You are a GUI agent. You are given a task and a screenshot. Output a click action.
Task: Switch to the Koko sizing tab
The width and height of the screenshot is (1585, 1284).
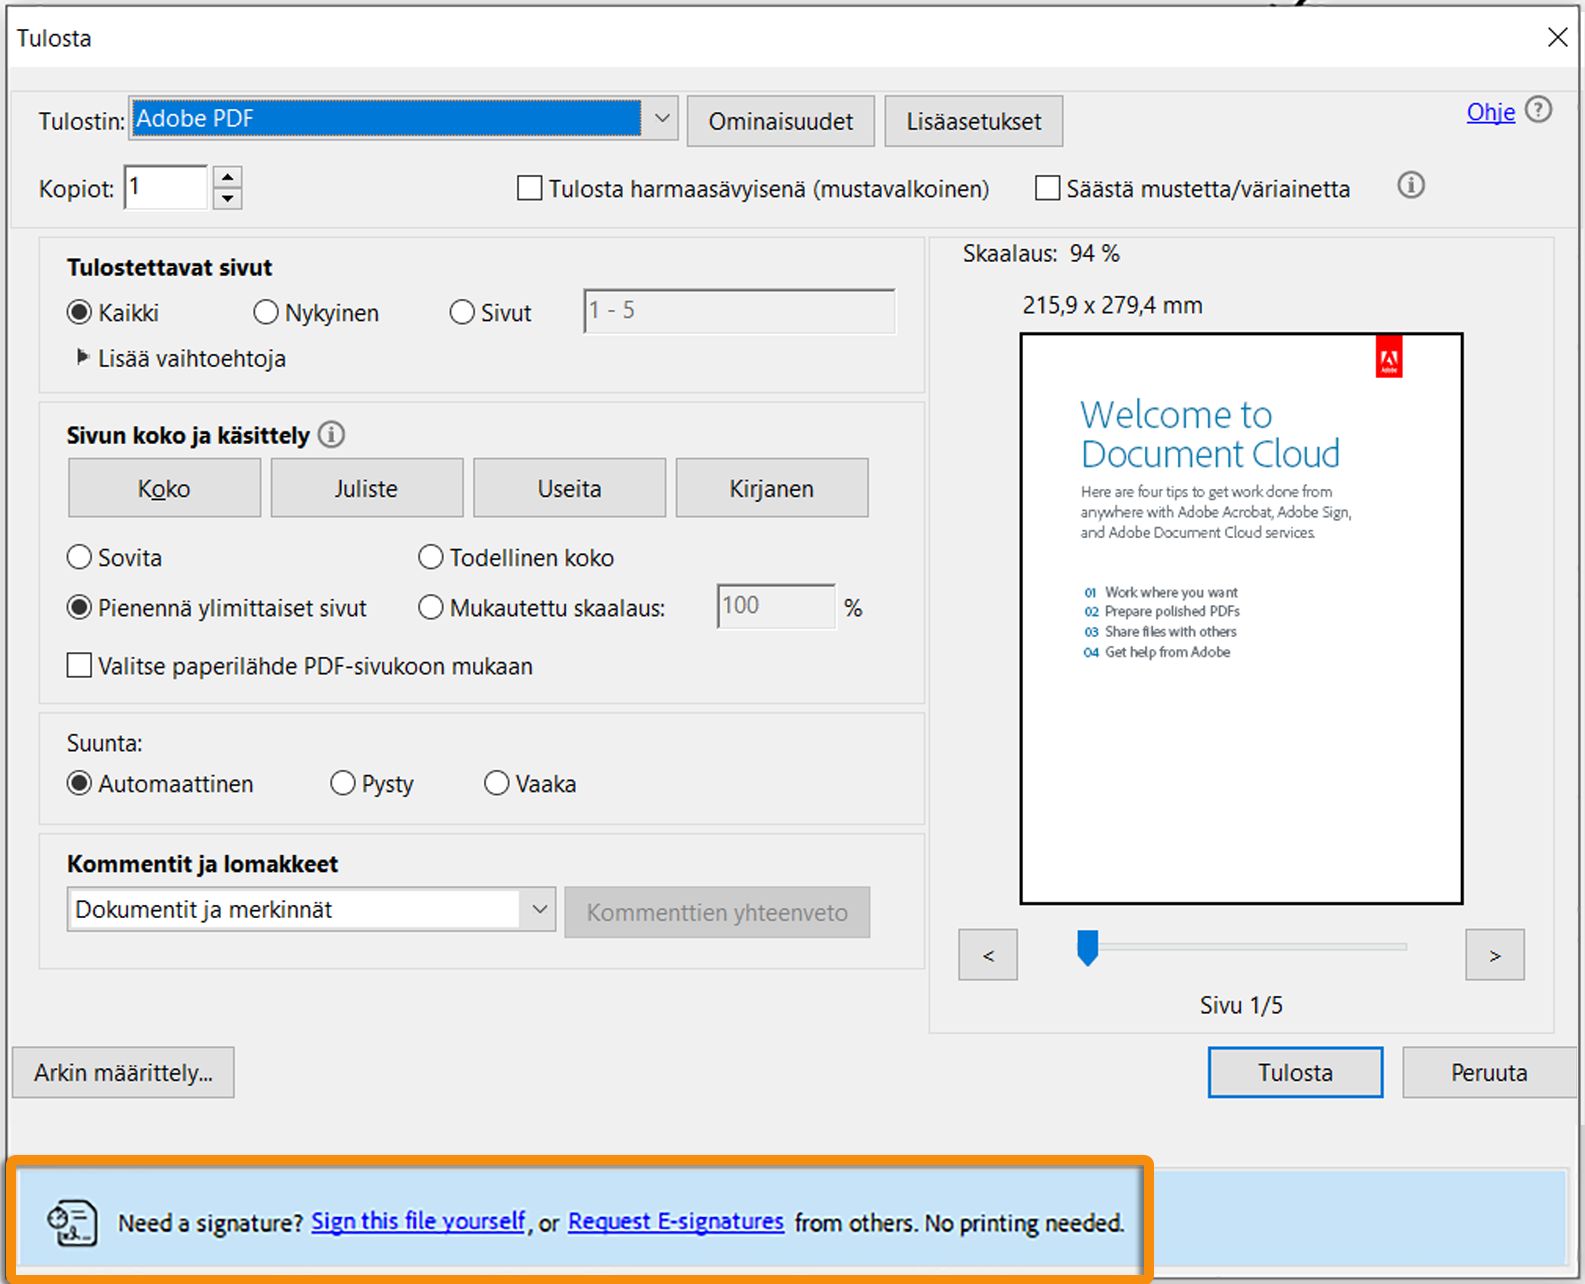tap(164, 488)
